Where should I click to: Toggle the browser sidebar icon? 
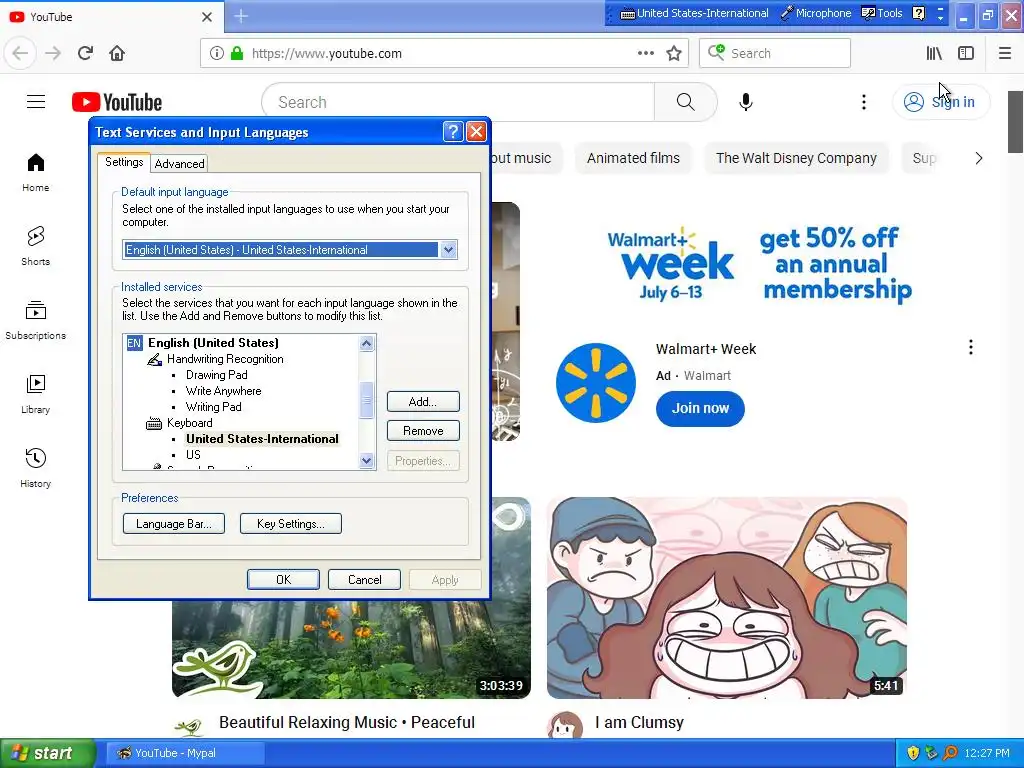966,53
